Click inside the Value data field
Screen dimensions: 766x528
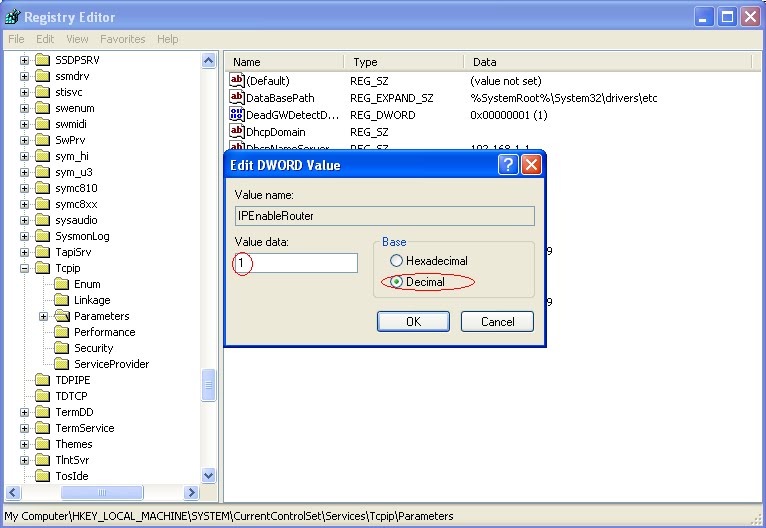pyautogui.click(x=296, y=263)
